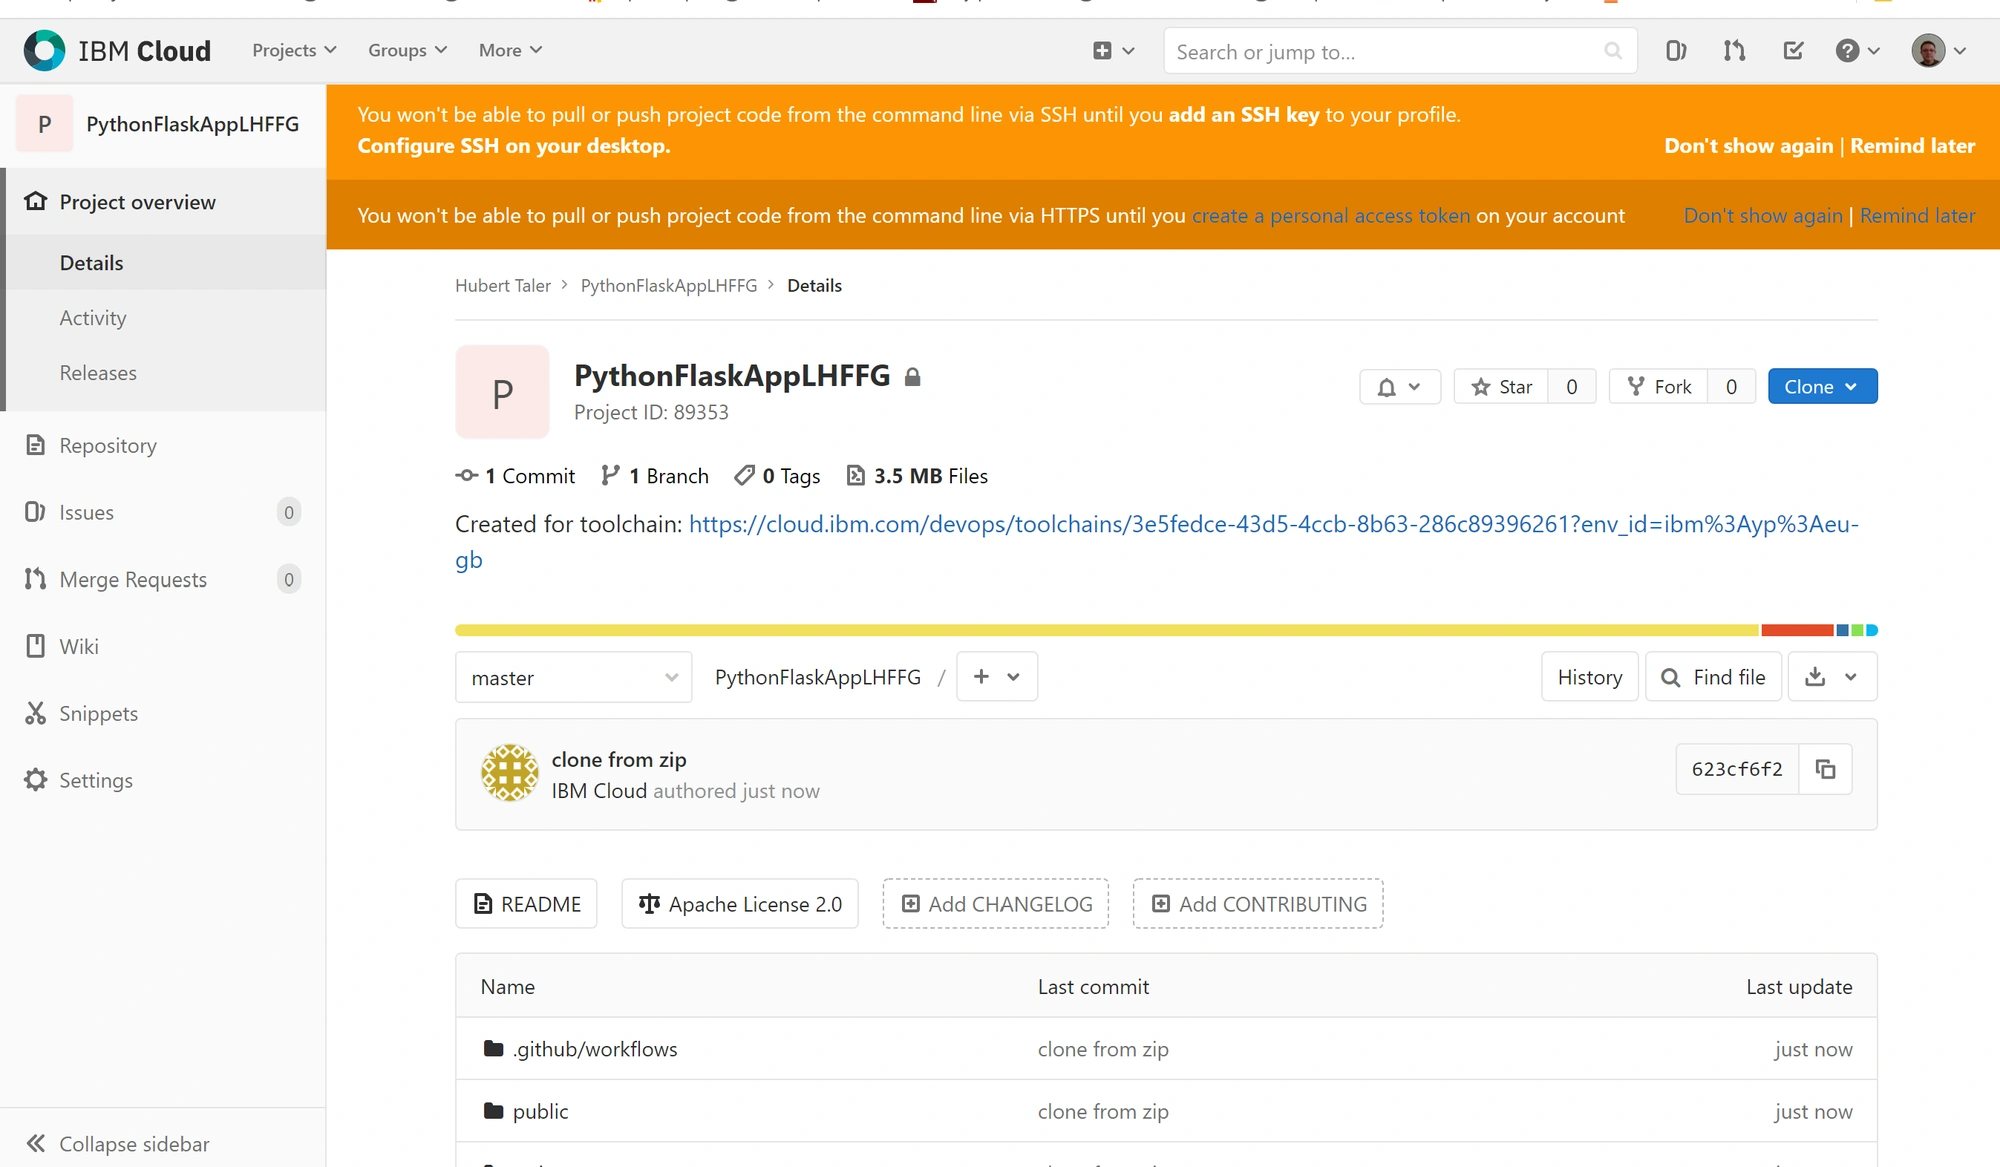Open the 1 Branch link
This screenshot has width=2000, height=1167.
coord(655,476)
